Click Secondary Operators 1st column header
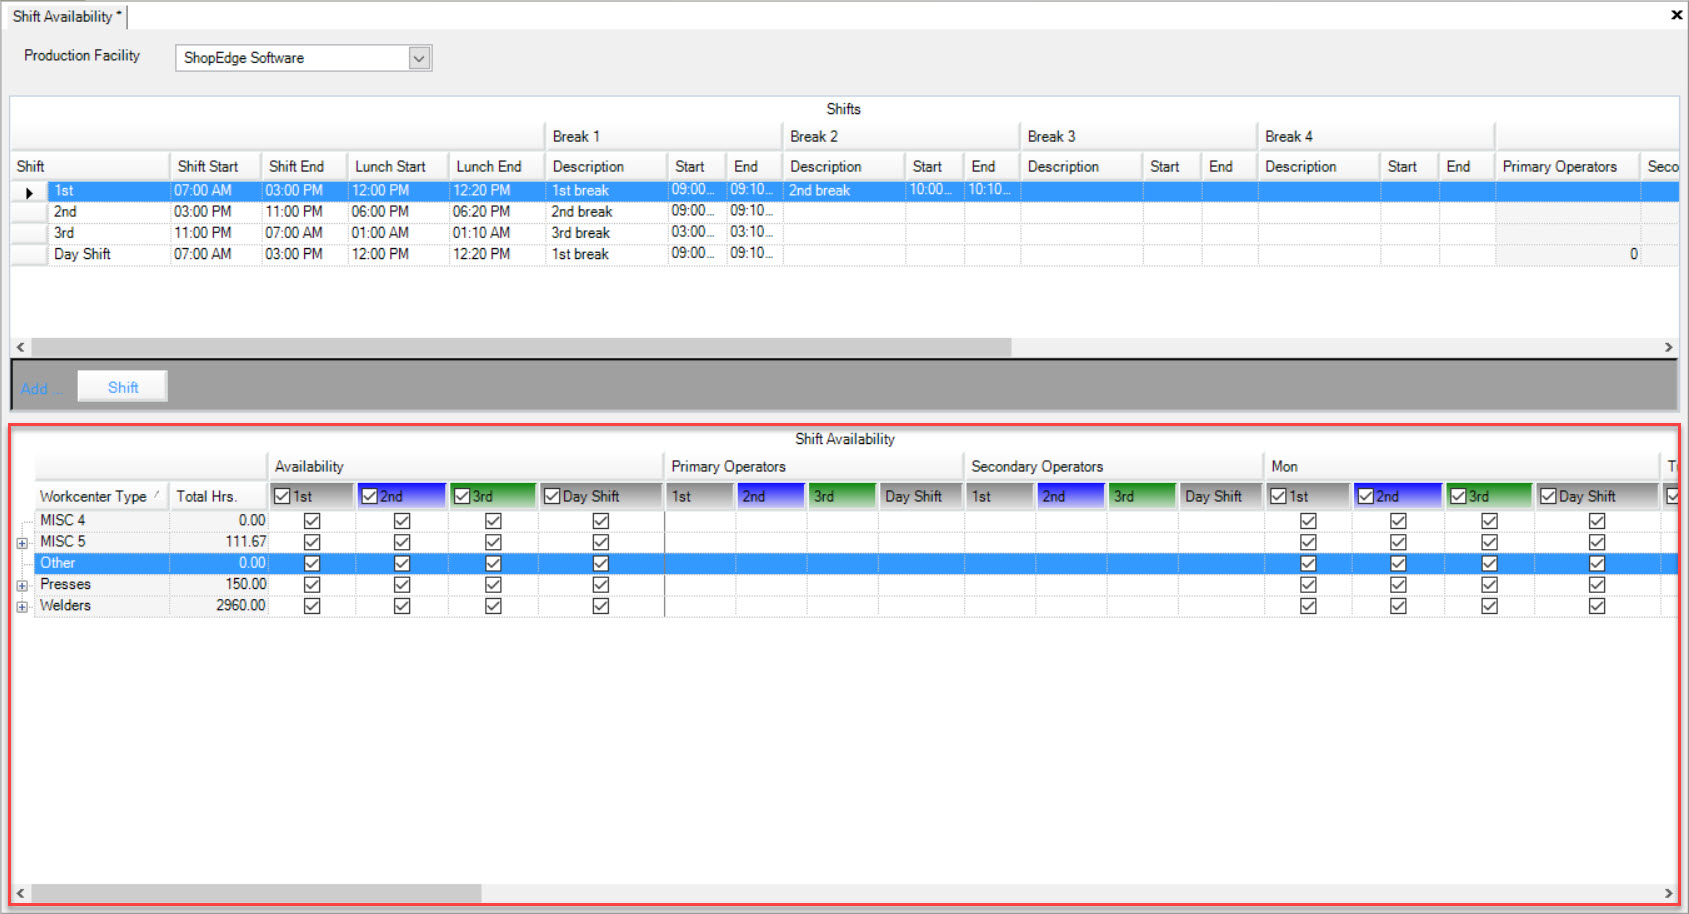Viewport: 1689px width, 914px height. point(999,496)
